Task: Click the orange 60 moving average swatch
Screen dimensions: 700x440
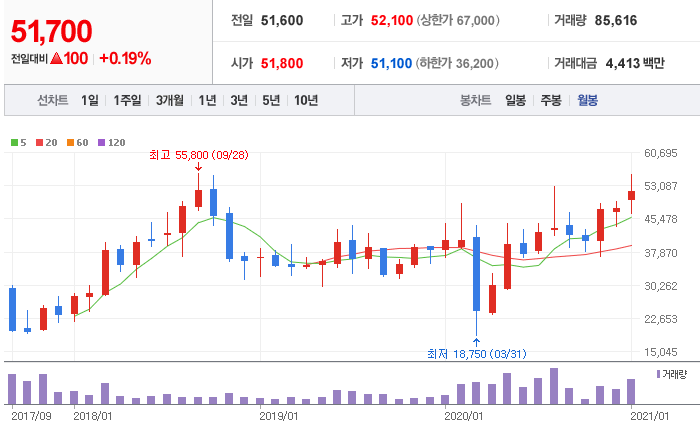Action: click(71, 143)
